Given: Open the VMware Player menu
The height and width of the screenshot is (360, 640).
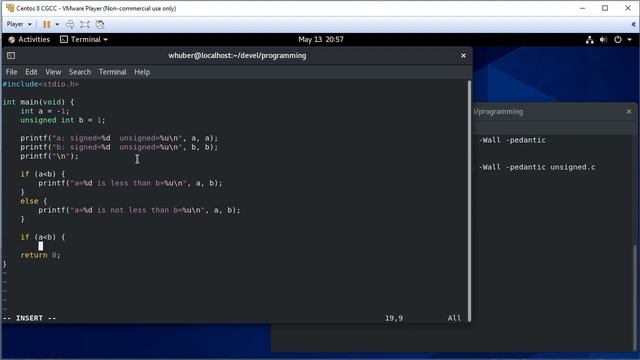Looking at the screenshot, I should 19,24.
